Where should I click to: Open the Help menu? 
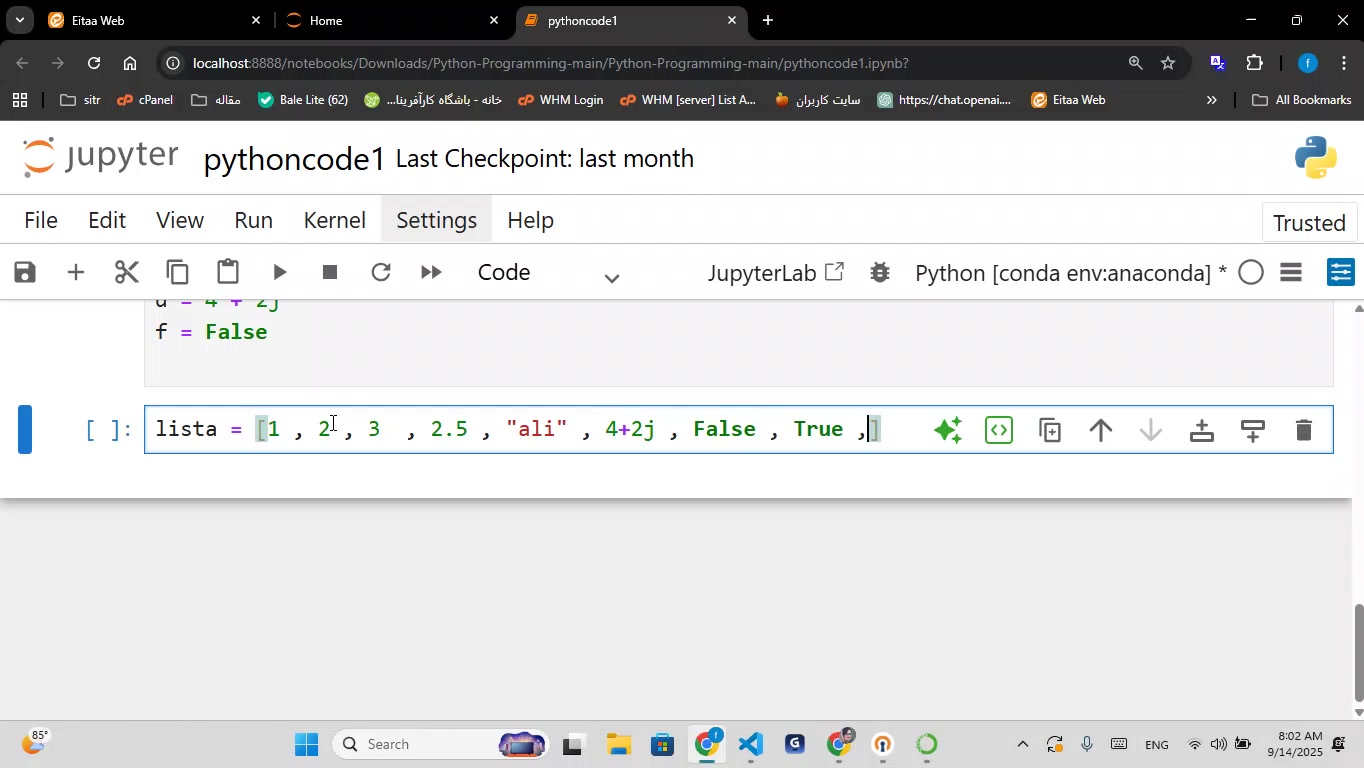pyautogui.click(x=530, y=220)
